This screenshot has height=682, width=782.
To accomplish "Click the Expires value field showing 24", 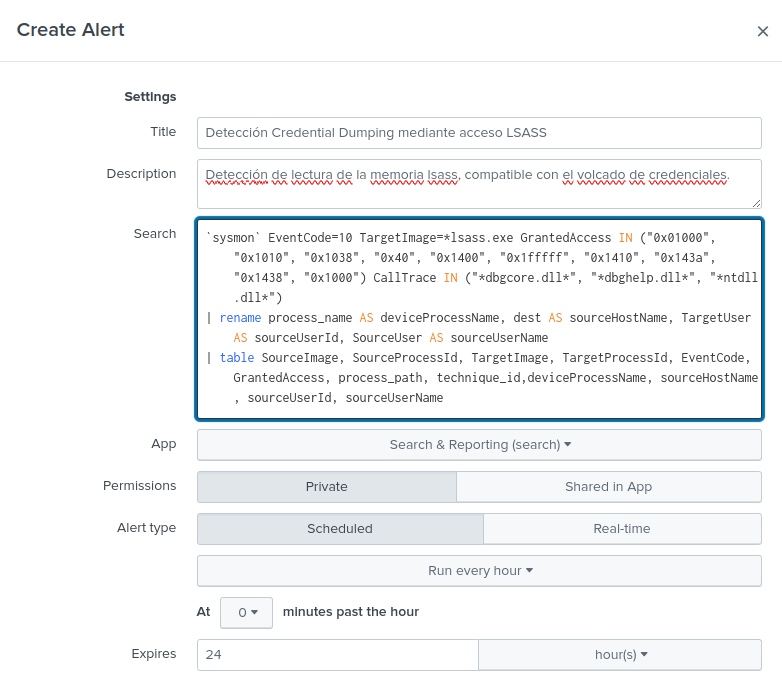I will pyautogui.click(x=337, y=655).
